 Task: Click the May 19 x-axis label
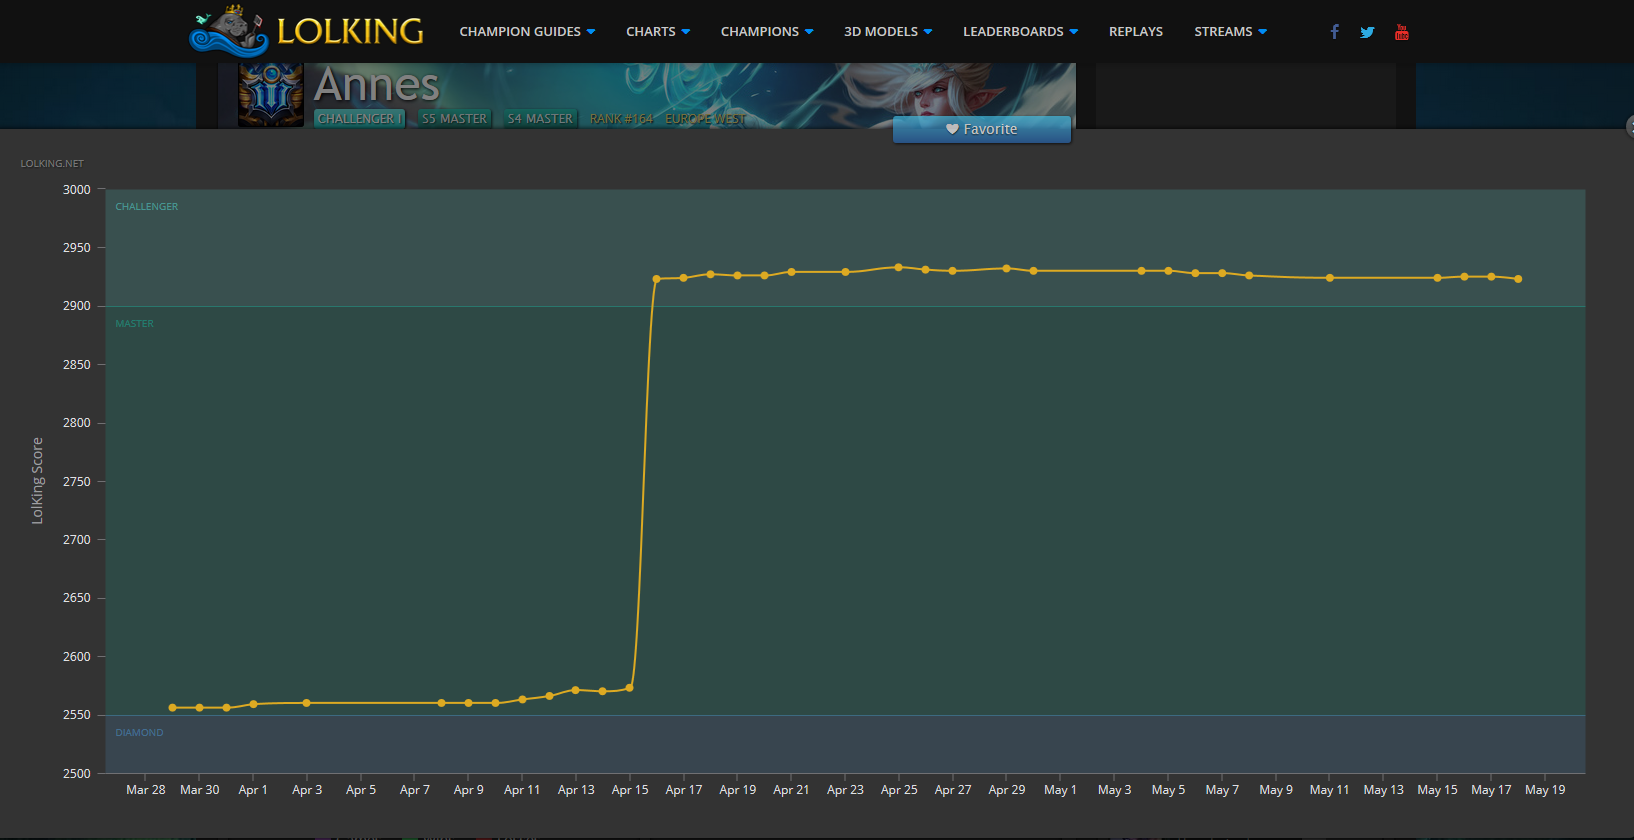[x=1545, y=790]
